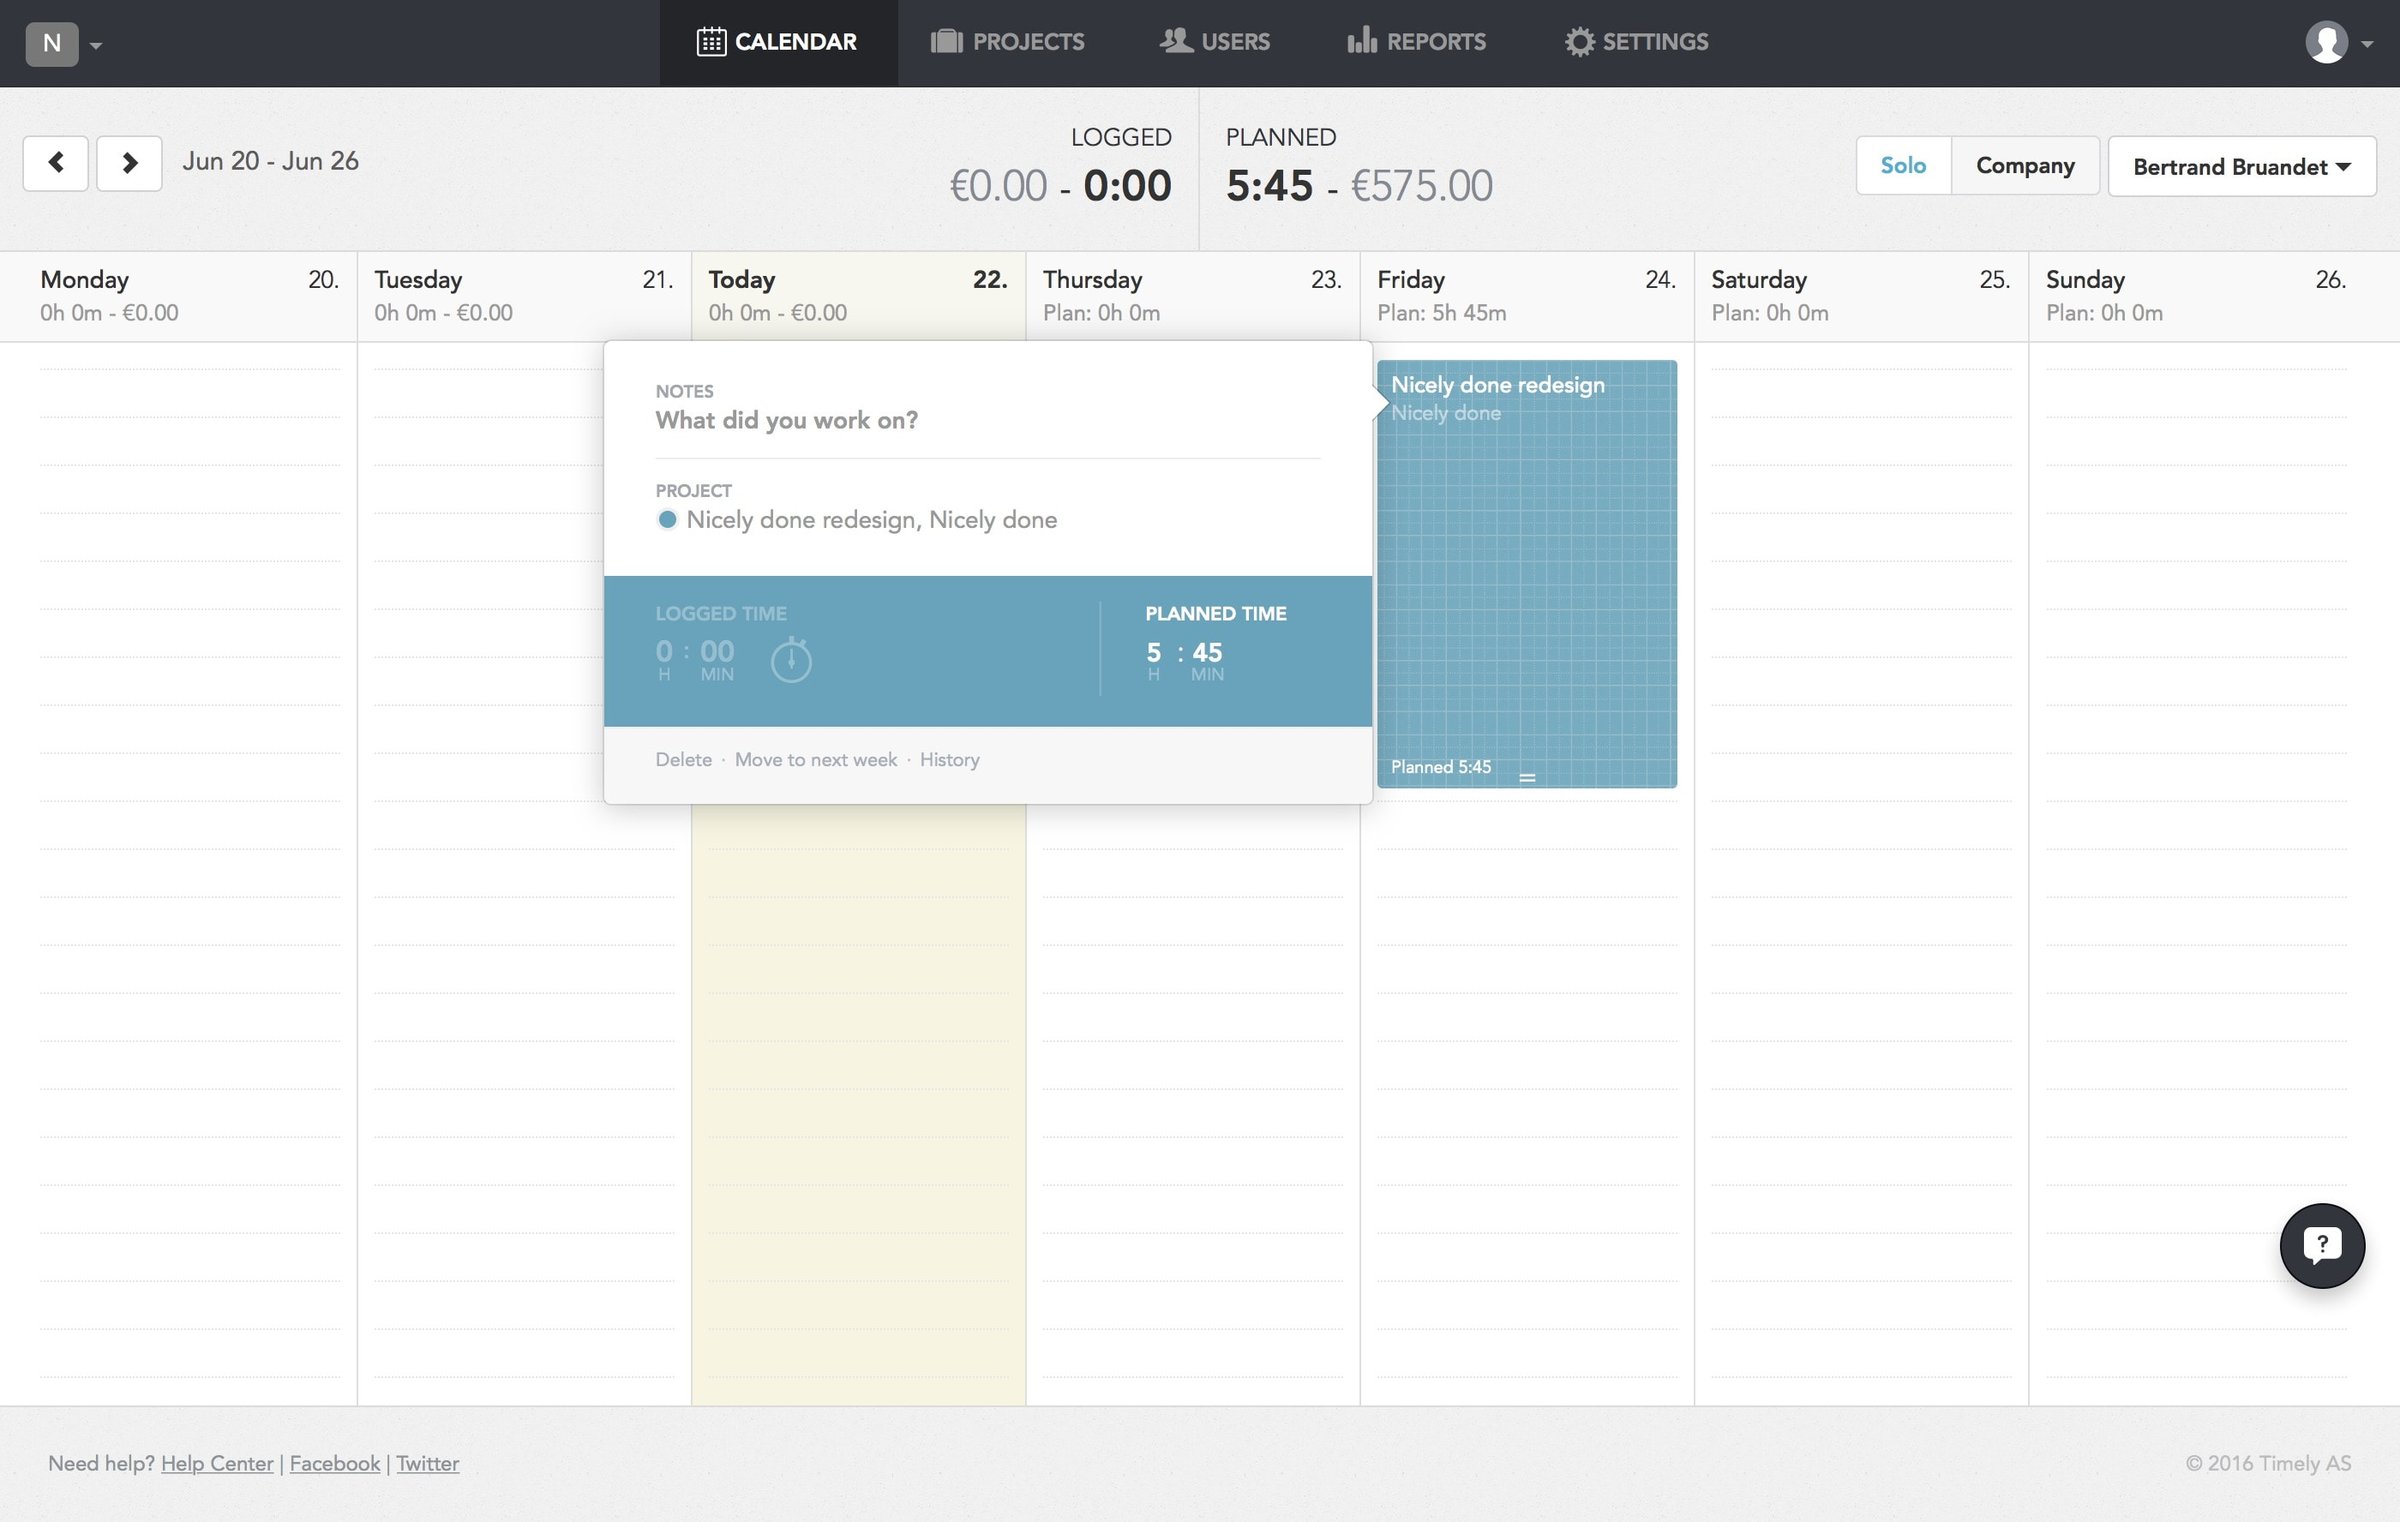Open the Twitter footer link
Screen dimensions: 2400x1522
tap(428, 1464)
